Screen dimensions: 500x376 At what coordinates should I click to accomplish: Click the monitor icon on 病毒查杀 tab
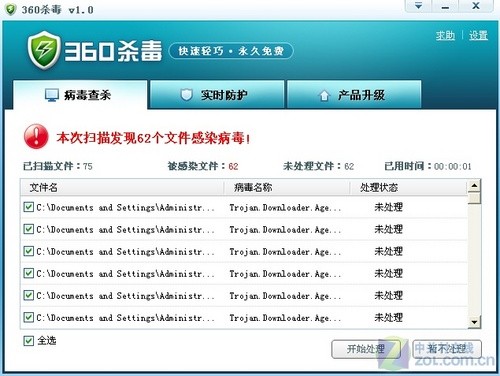tap(52, 95)
